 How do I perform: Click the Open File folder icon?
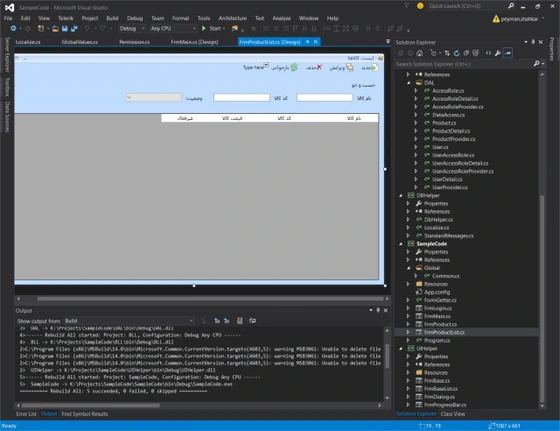55,29
